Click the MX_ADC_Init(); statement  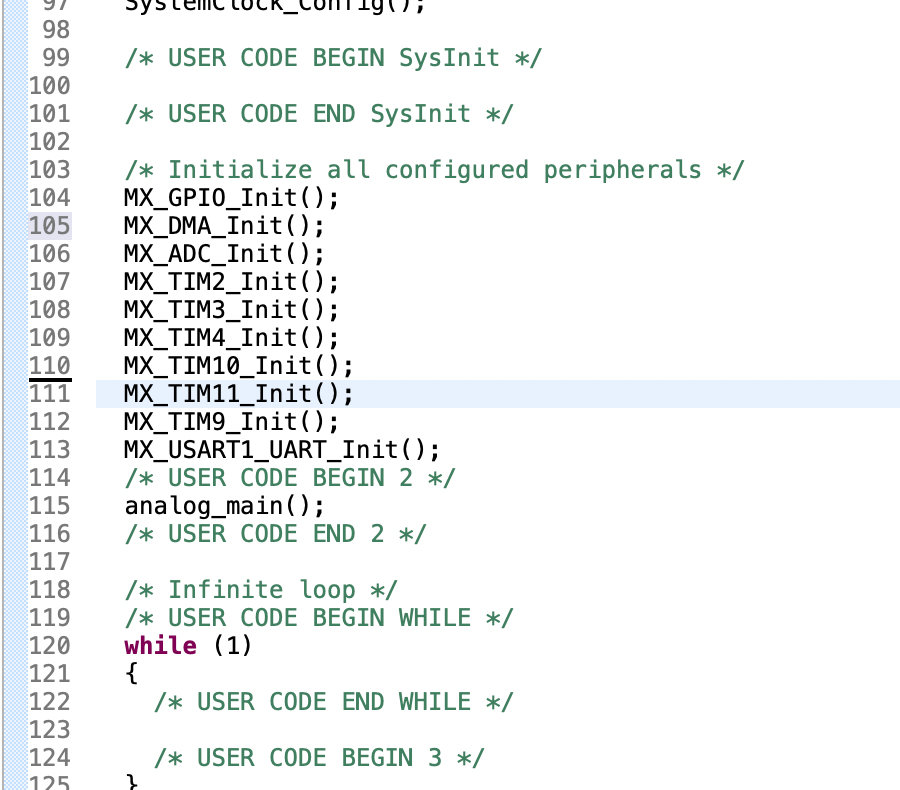[224, 254]
